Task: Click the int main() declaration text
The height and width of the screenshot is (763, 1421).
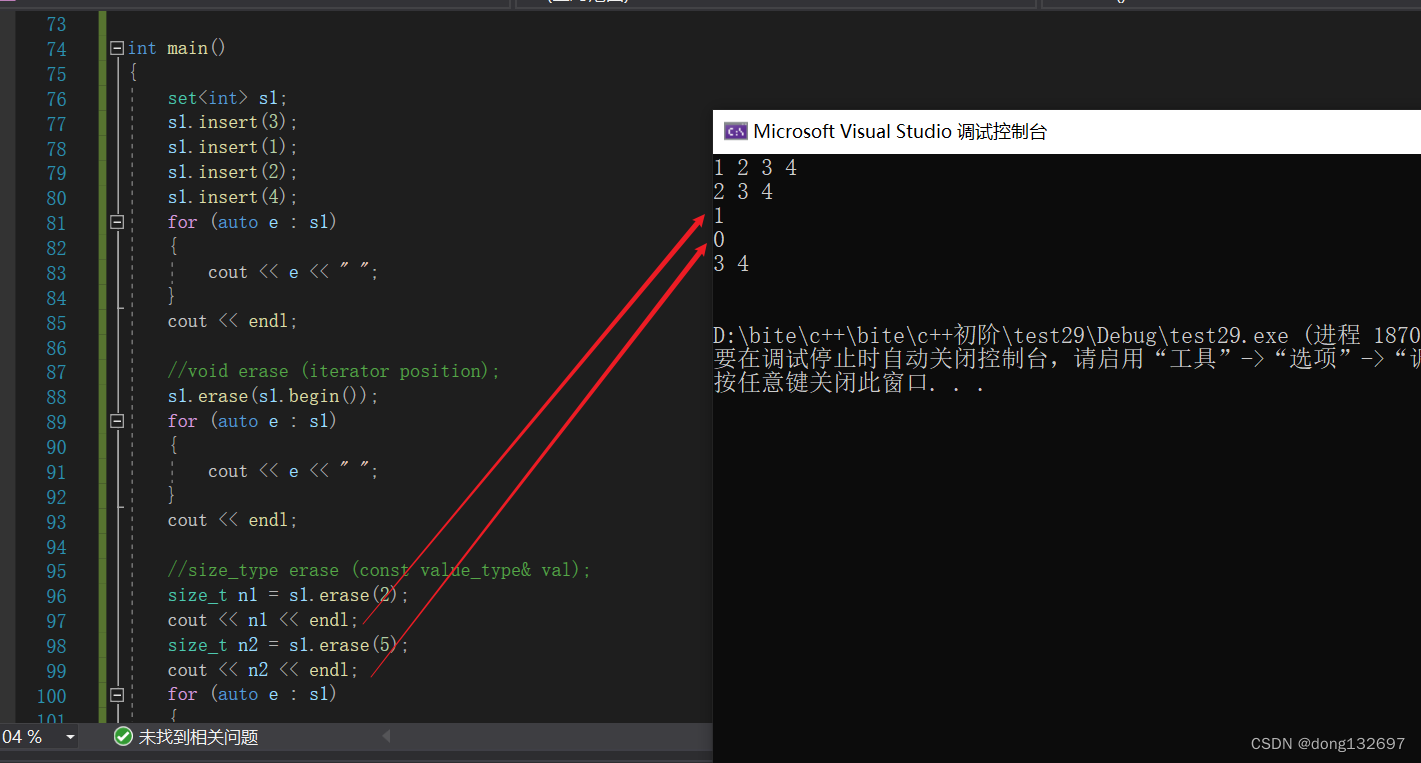Action: coord(177,48)
